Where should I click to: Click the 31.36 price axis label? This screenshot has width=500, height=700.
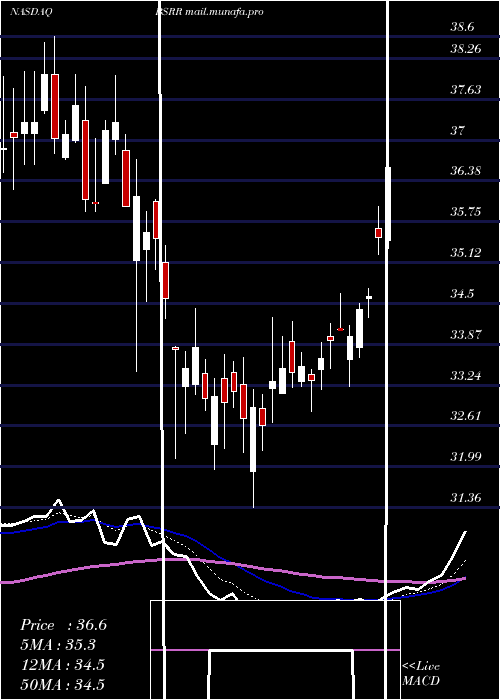coord(466,497)
